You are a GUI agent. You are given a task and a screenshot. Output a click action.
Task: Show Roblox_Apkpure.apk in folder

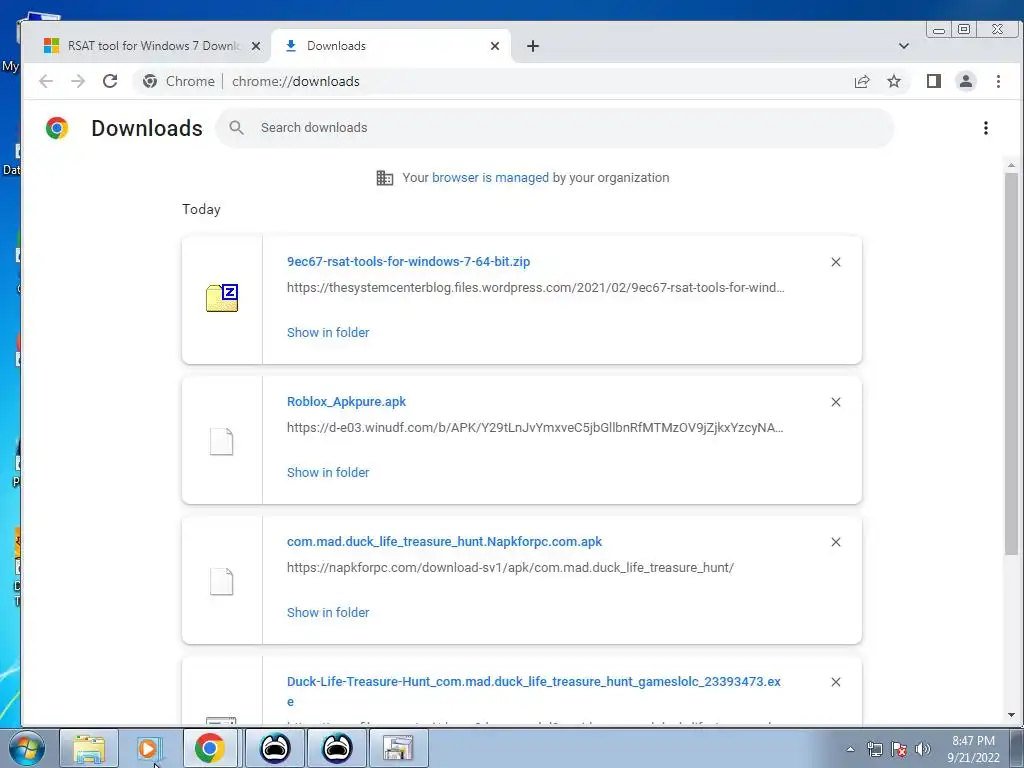pos(328,472)
